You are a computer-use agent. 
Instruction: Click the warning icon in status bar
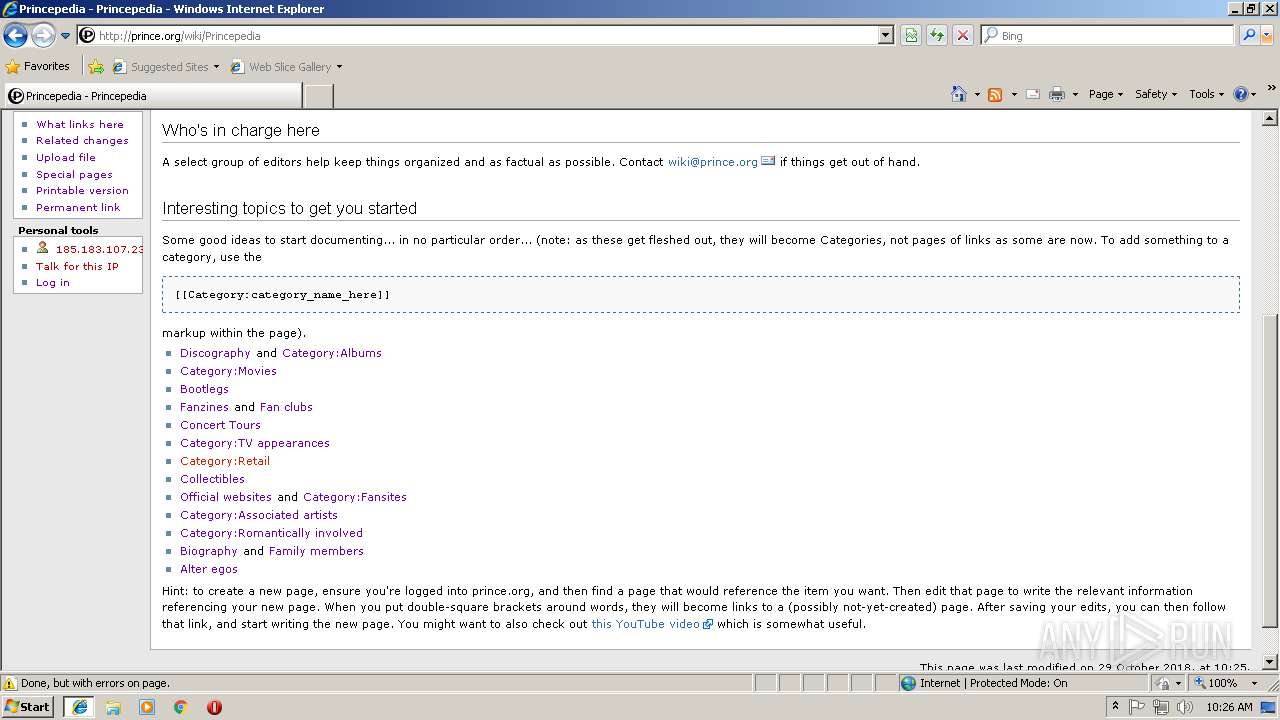tap(10, 683)
